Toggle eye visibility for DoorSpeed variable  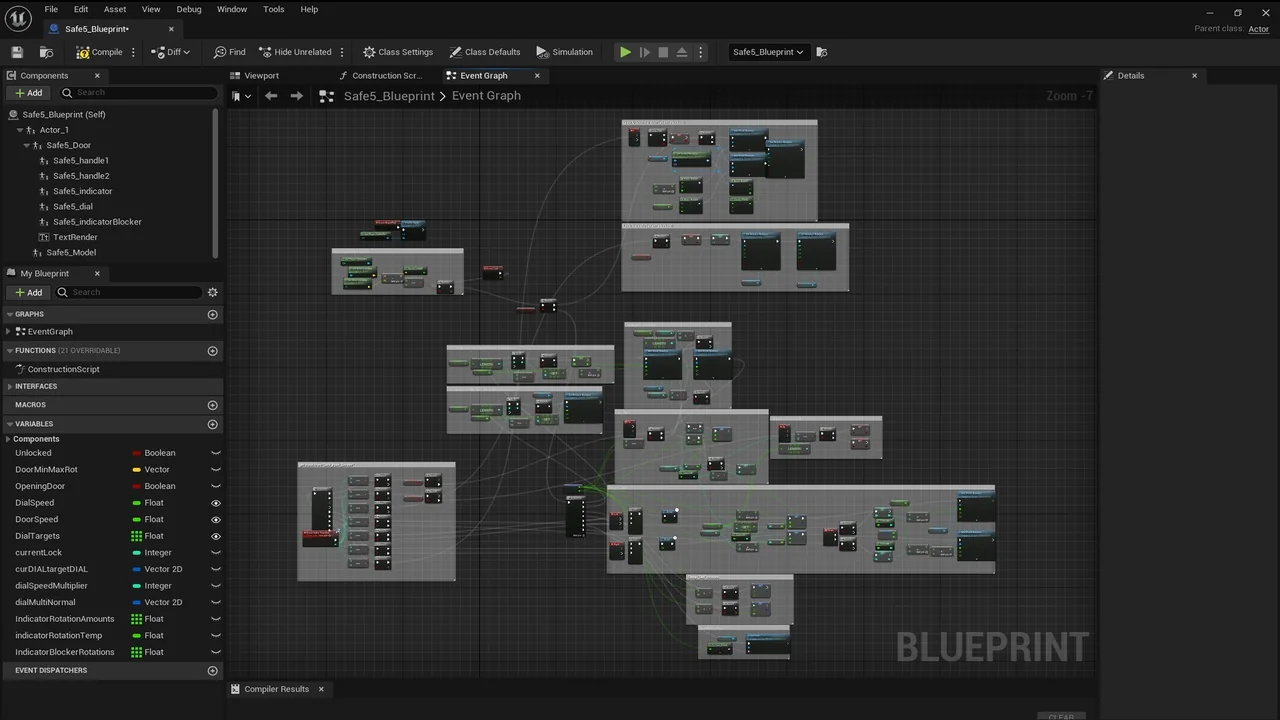coord(215,520)
